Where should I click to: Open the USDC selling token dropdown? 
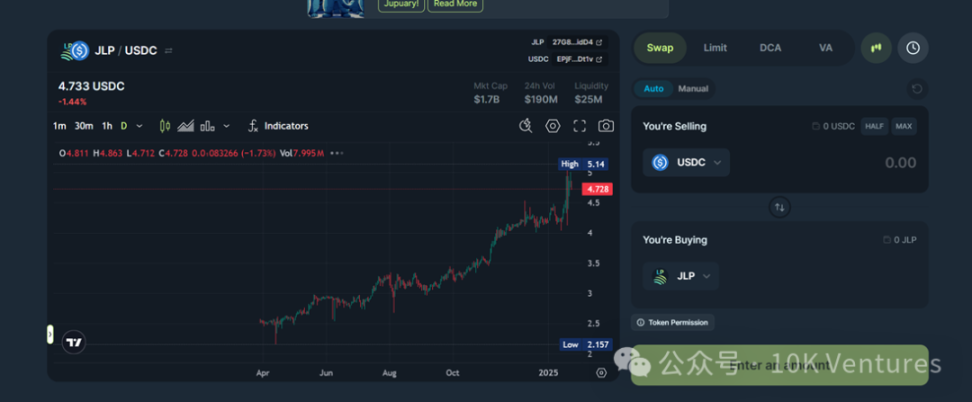pyautogui.click(x=686, y=163)
